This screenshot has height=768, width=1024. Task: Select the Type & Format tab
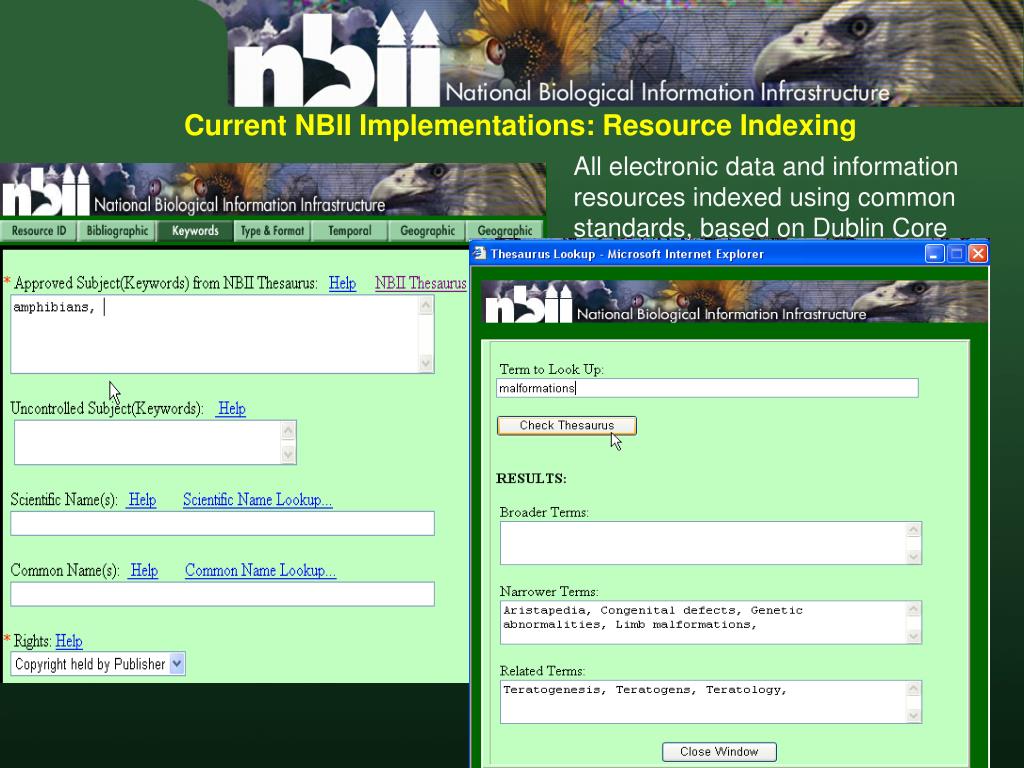272,231
